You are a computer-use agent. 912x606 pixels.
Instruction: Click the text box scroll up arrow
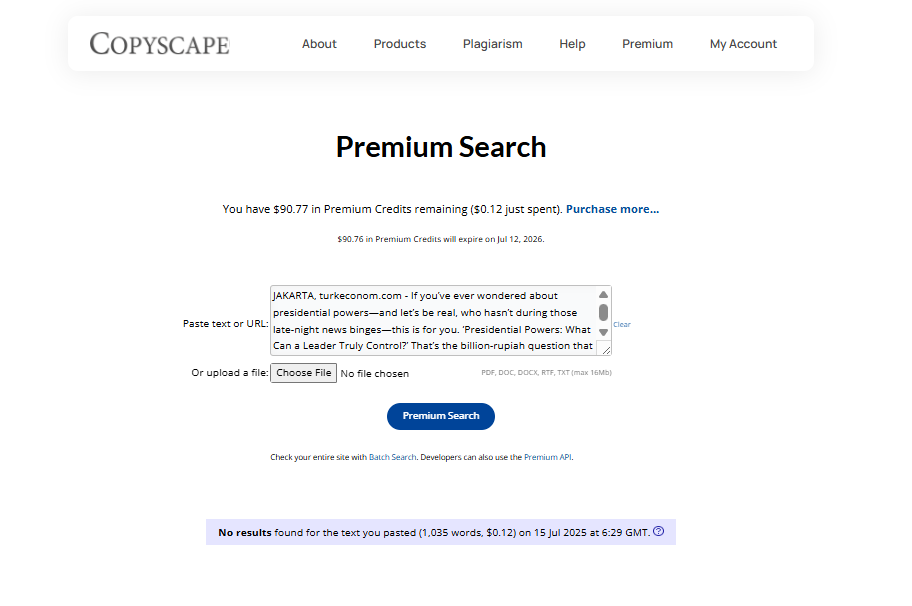coord(603,295)
